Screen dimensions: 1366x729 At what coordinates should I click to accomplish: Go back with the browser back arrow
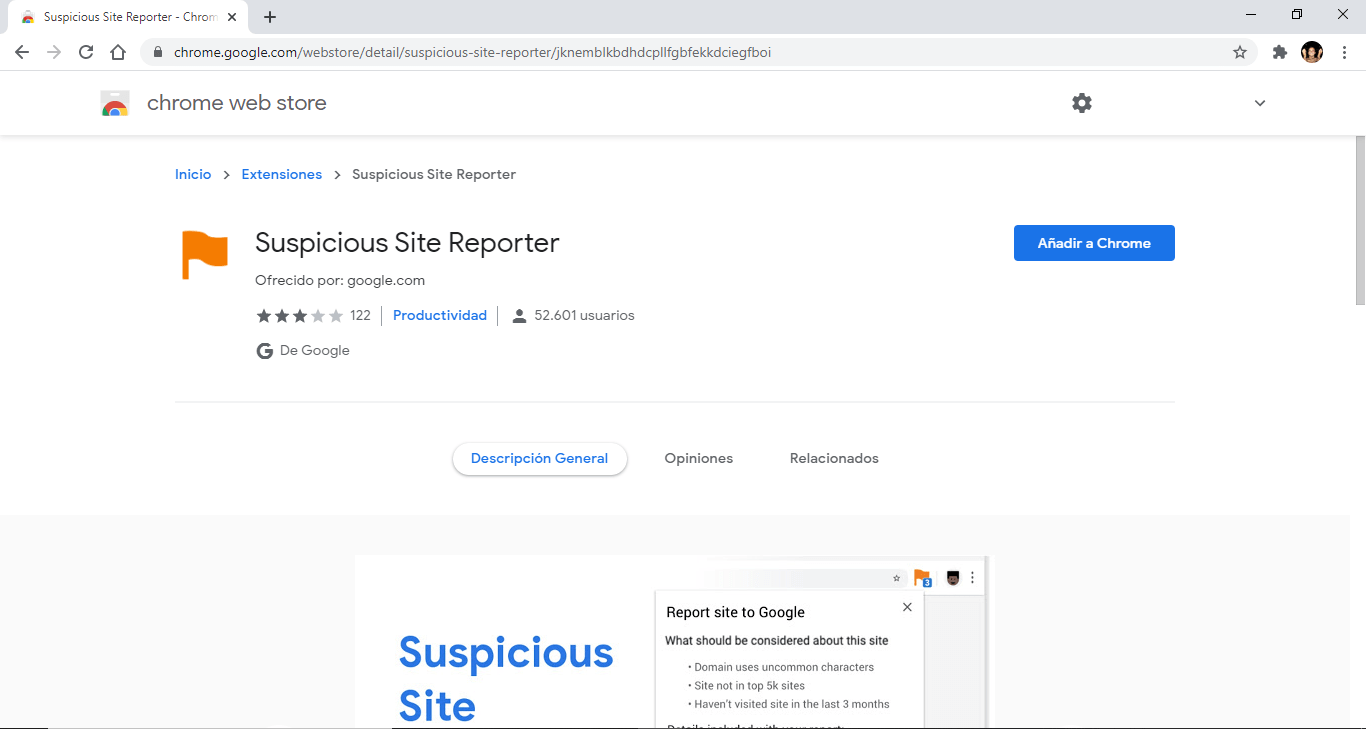tap(22, 52)
